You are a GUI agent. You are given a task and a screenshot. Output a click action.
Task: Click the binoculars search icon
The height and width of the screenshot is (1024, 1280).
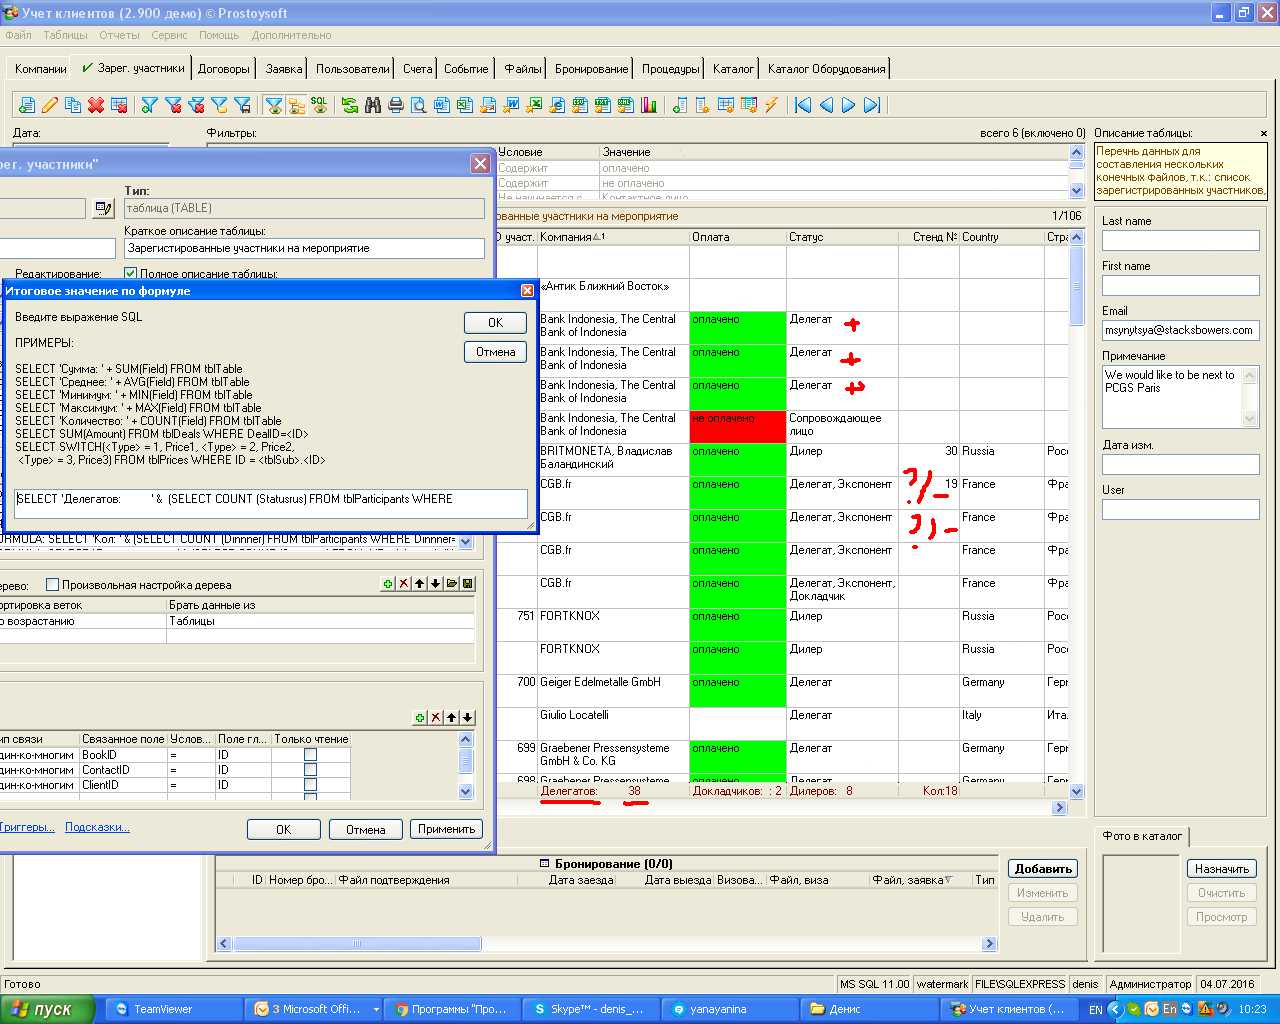pyautogui.click(x=373, y=105)
